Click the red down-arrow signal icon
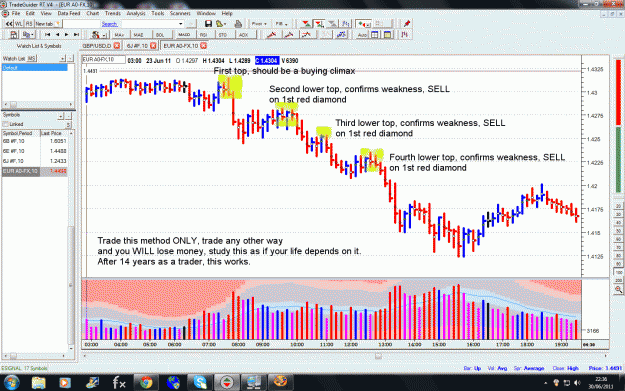 pyautogui.click(x=306, y=24)
